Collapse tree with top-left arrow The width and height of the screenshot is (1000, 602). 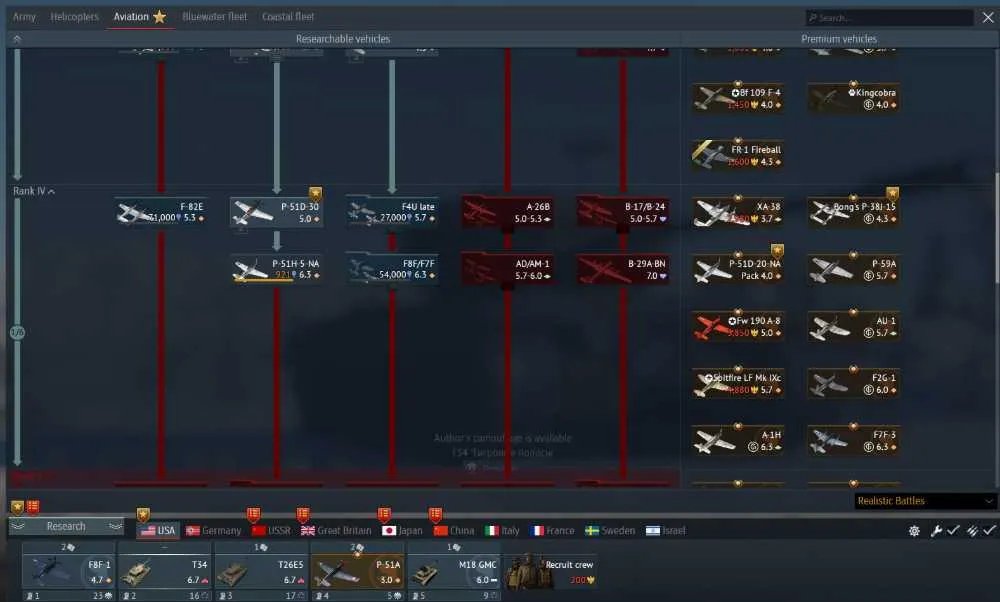17,39
